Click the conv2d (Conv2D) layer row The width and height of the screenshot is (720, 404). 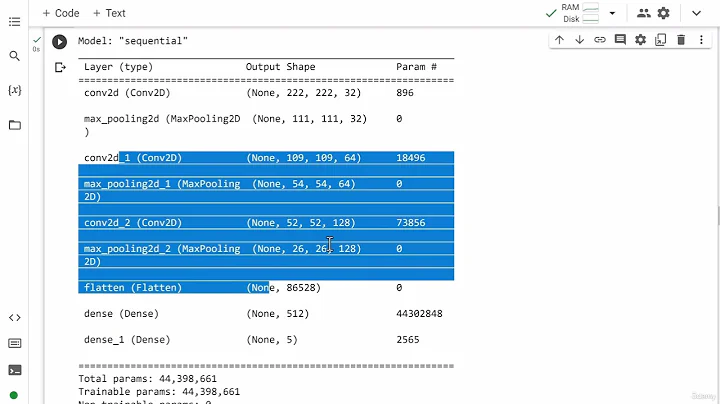coord(266,93)
